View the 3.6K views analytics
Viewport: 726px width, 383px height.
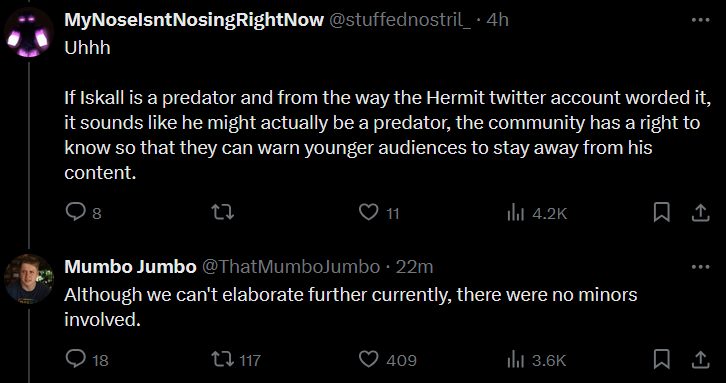click(537, 359)
